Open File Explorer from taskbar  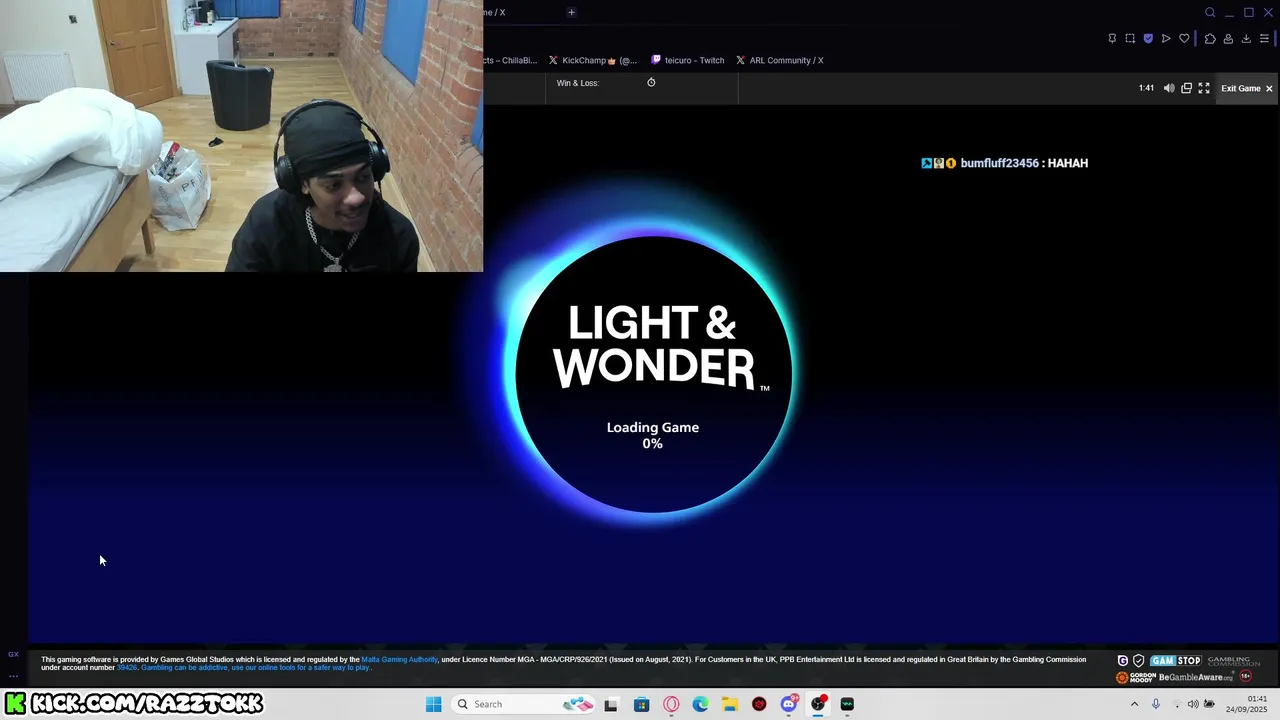729,704
